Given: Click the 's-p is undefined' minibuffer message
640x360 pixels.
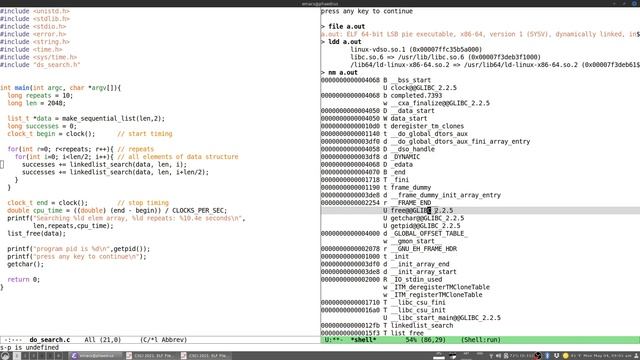Looking at the screenshot, I should (x=29, y=348).
